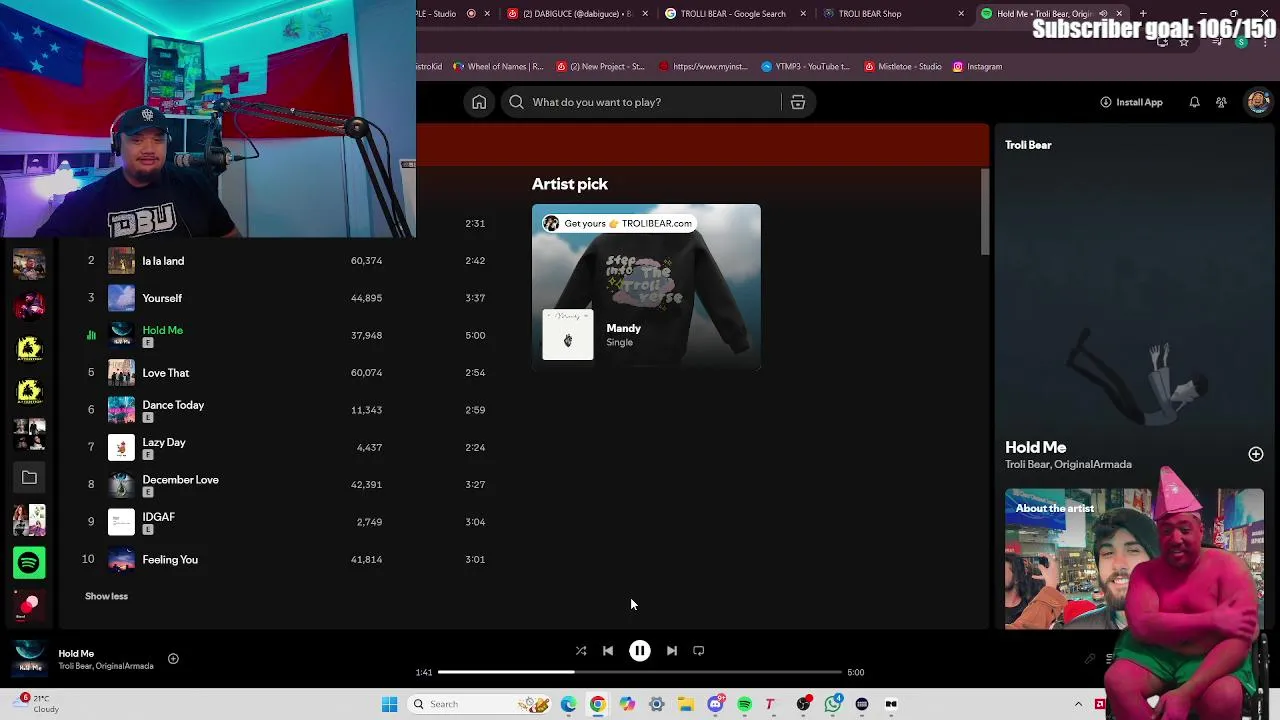Open the New Project bookmark
The width and height of the screenshot is (1280, 720).
click(600, 67)
